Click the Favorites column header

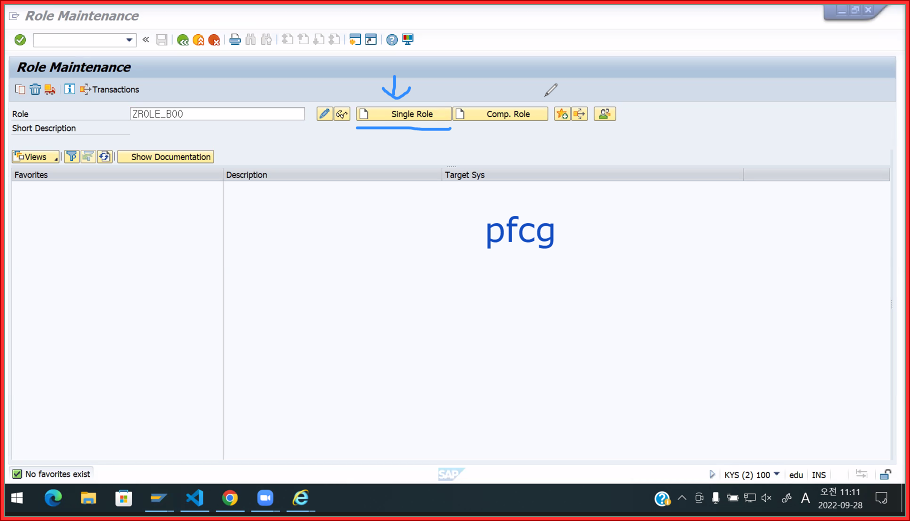click(x=117, y=175)
